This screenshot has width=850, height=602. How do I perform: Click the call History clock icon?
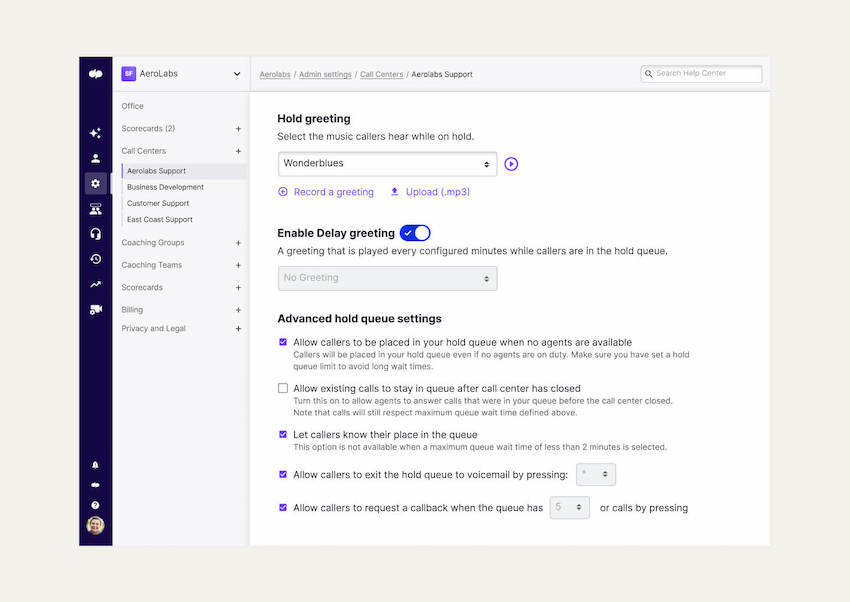(x=95, y=258)
